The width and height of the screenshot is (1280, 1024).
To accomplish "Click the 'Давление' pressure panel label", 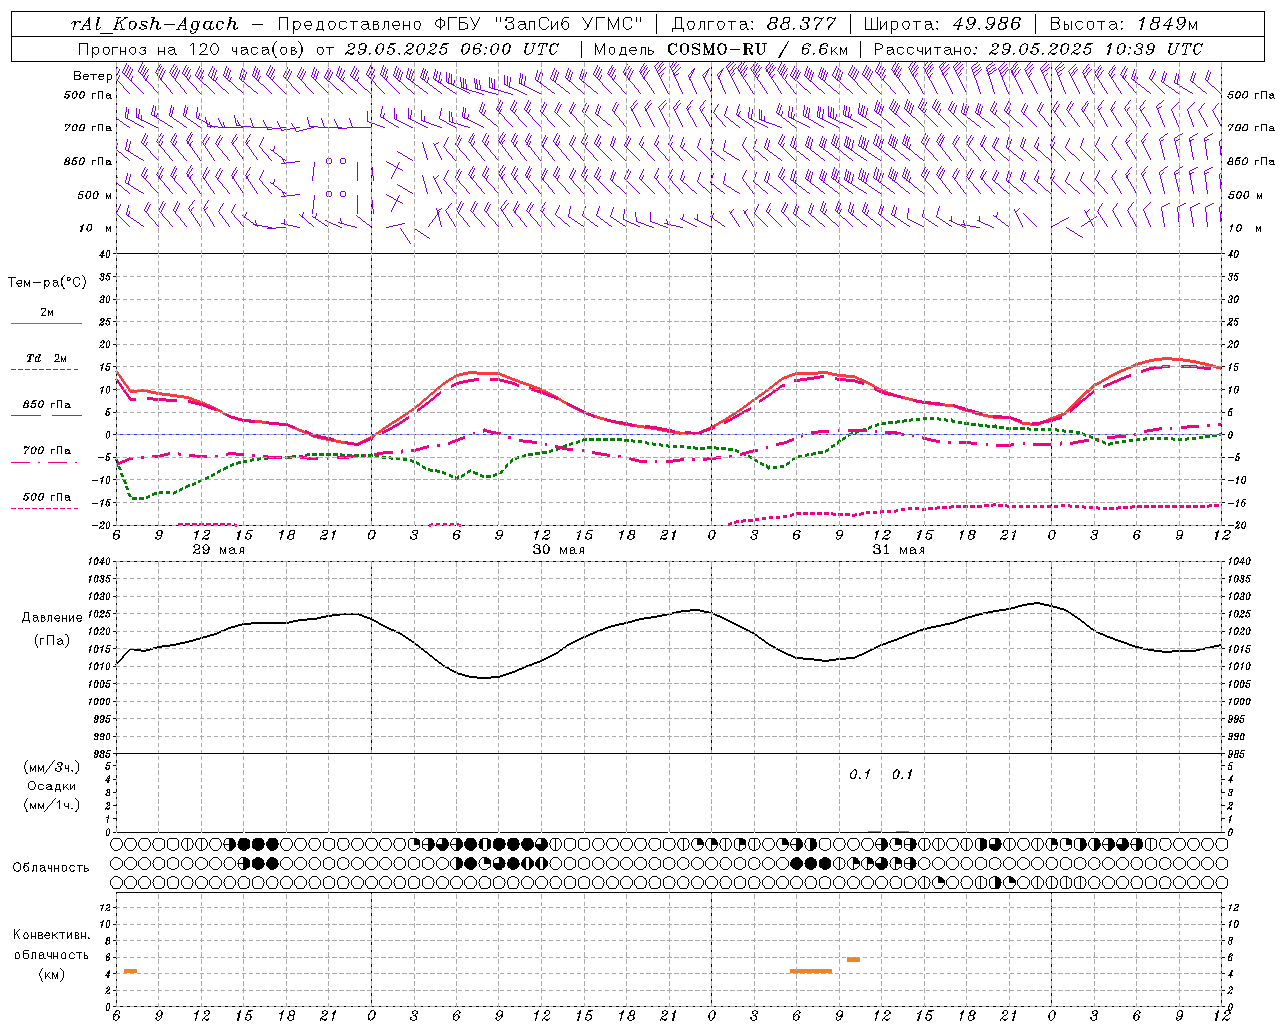I will point(52,618).
